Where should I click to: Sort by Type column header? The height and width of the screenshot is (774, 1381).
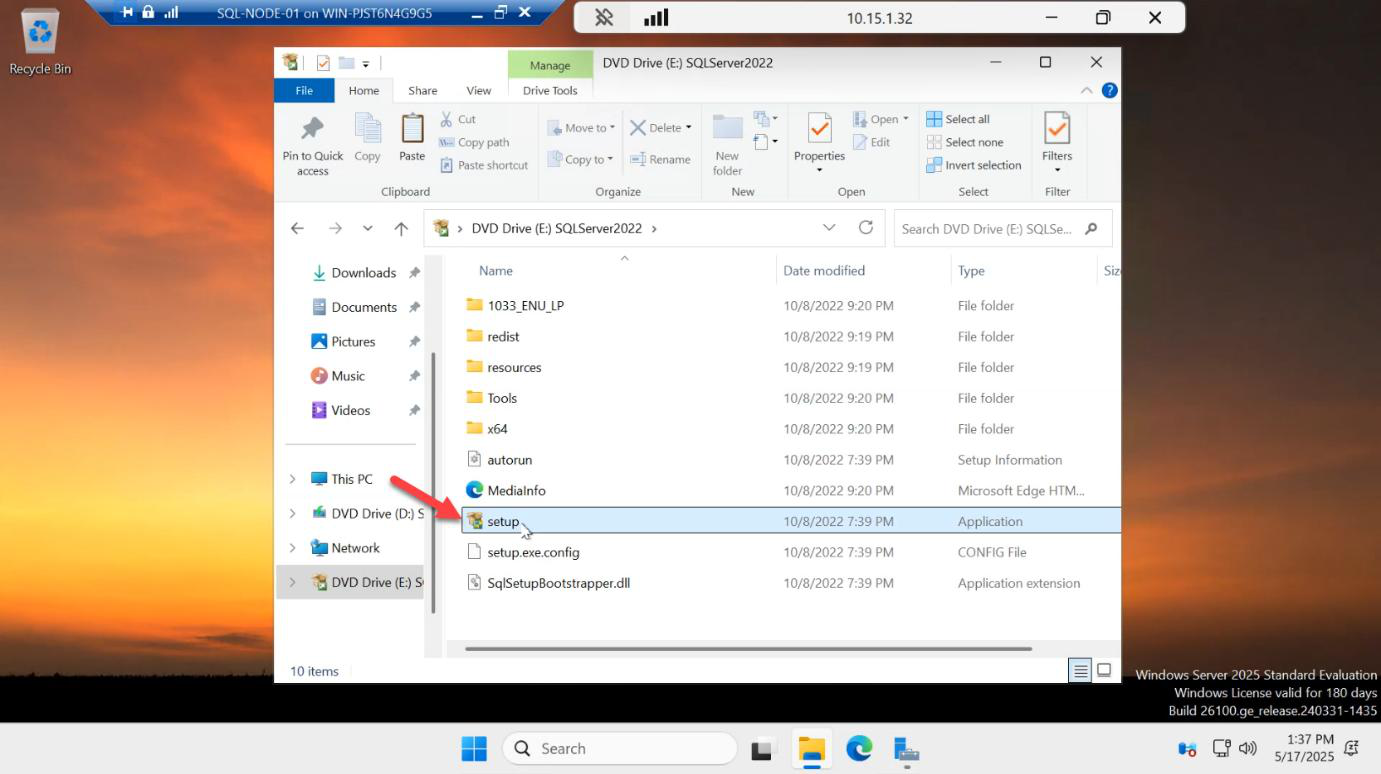(x=971, y=270)
